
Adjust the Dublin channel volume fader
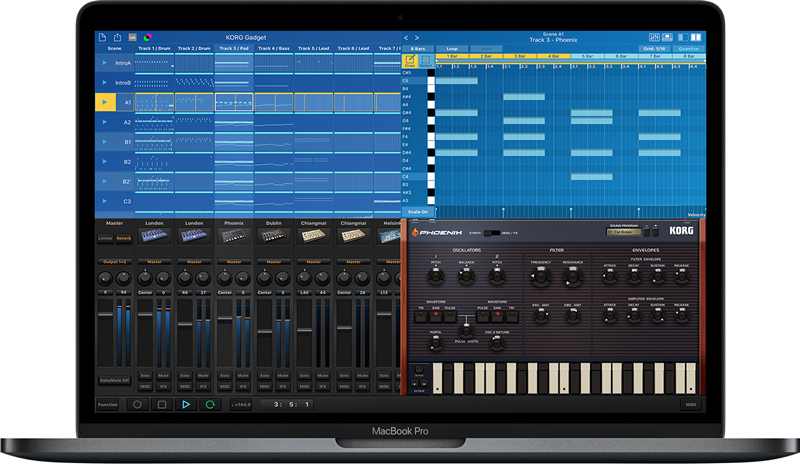point(264,331)
